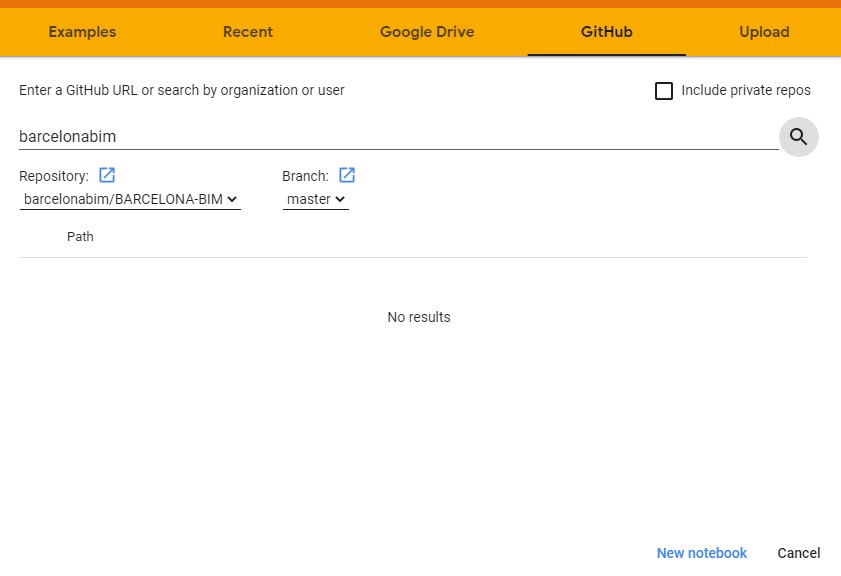The image size is (841, 576).
Task: Click the "No results" message
Action: click(418, 317)
